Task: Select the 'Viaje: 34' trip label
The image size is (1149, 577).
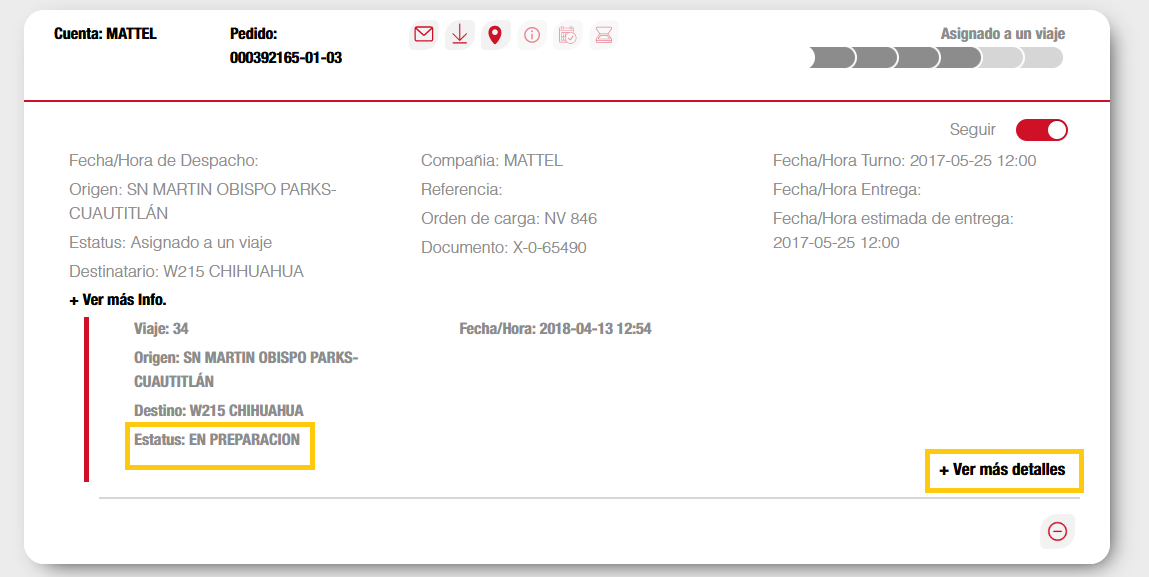Action: (x=161, y=328)
